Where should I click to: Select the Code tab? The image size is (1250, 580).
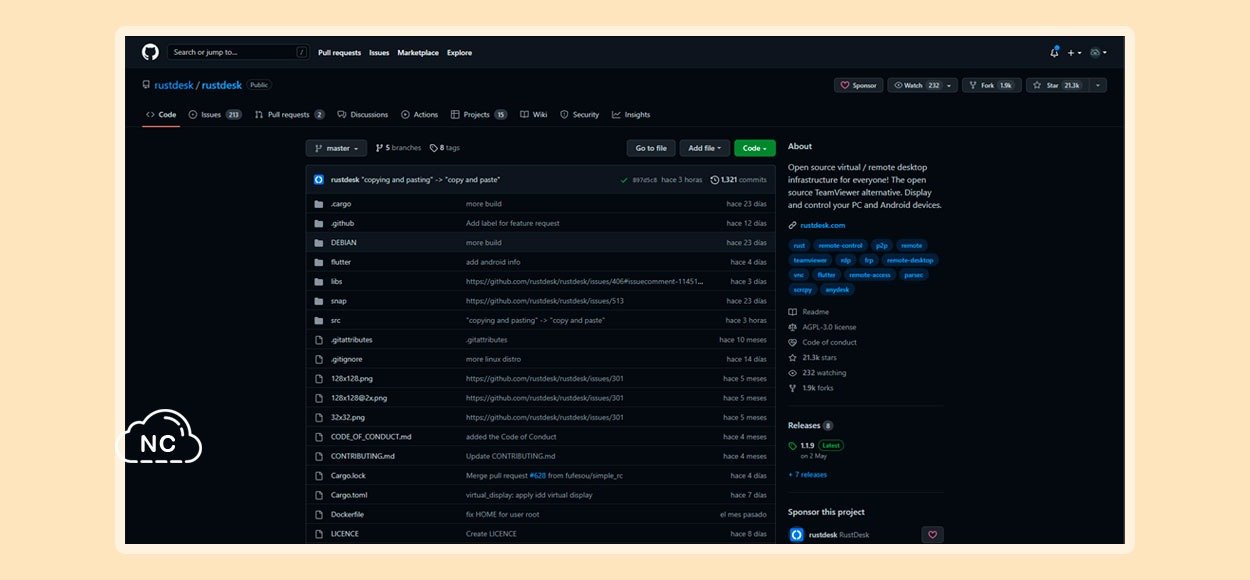(x=161, y=115)
